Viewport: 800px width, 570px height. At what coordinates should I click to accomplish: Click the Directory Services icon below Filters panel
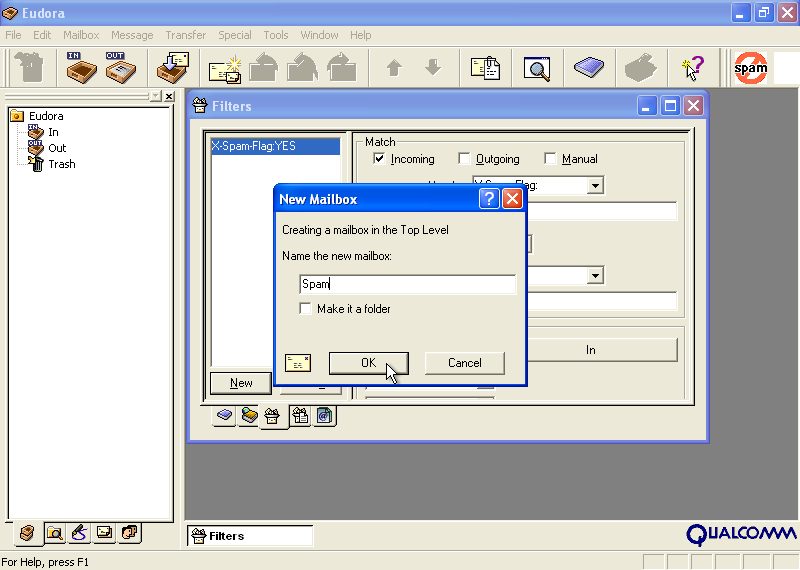(x=324, y=416)
